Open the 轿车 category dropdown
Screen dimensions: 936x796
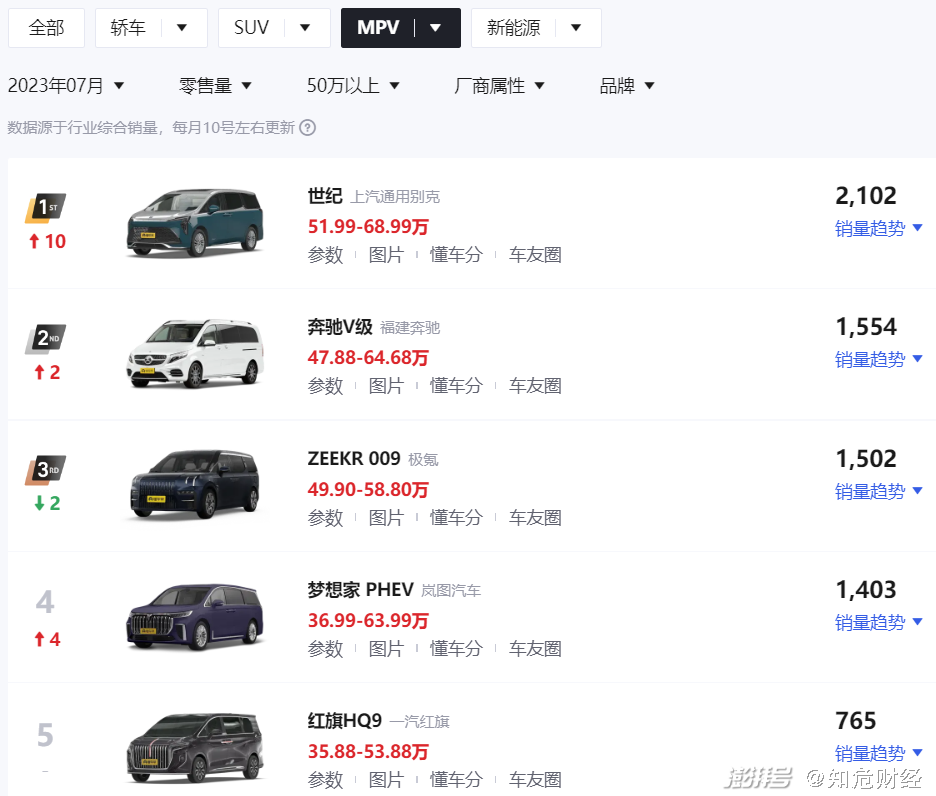[x=151, y=28]
